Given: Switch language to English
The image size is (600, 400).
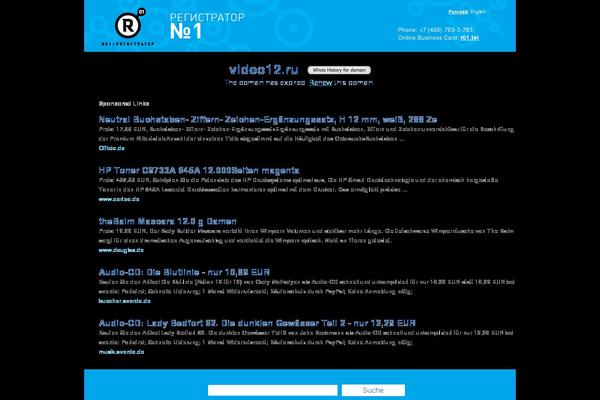Looking at the screenshot, I should [x=478, y=12].
